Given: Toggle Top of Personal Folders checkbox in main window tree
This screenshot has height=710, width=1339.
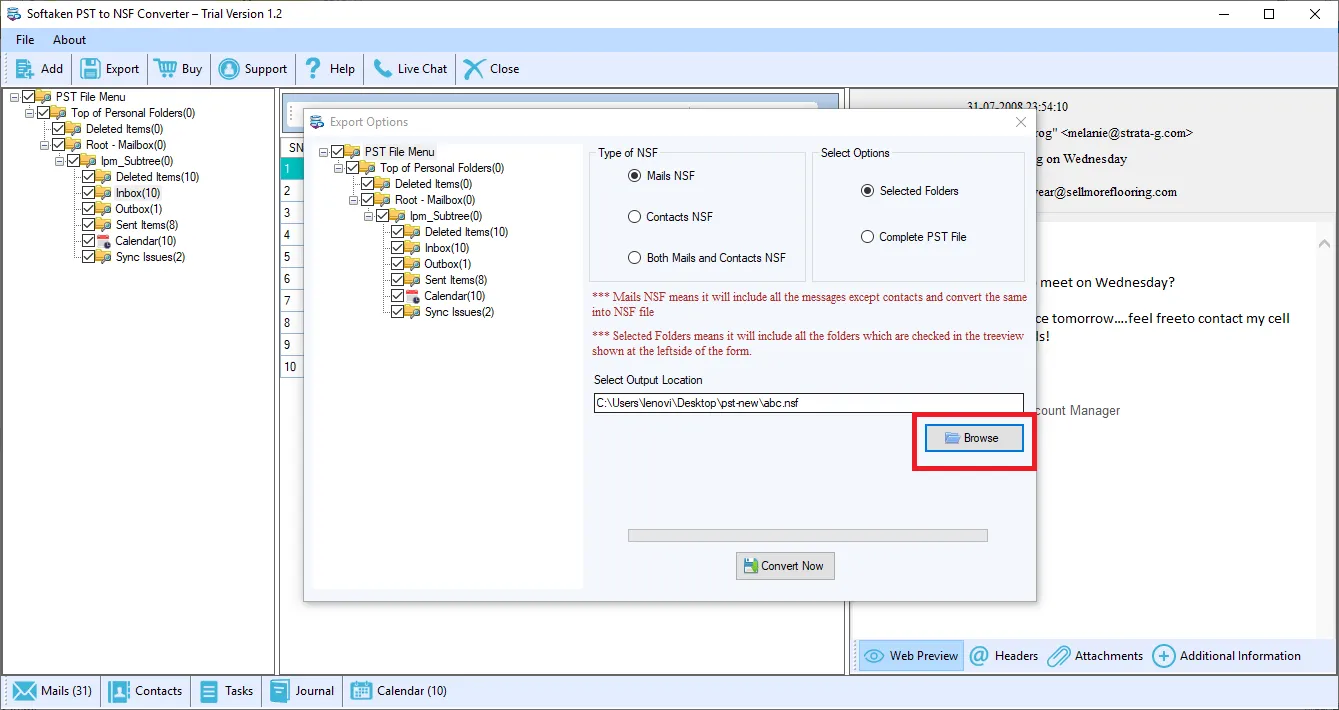Looking at the screenshot, I should pyautogui.click(x=43, y=113).
